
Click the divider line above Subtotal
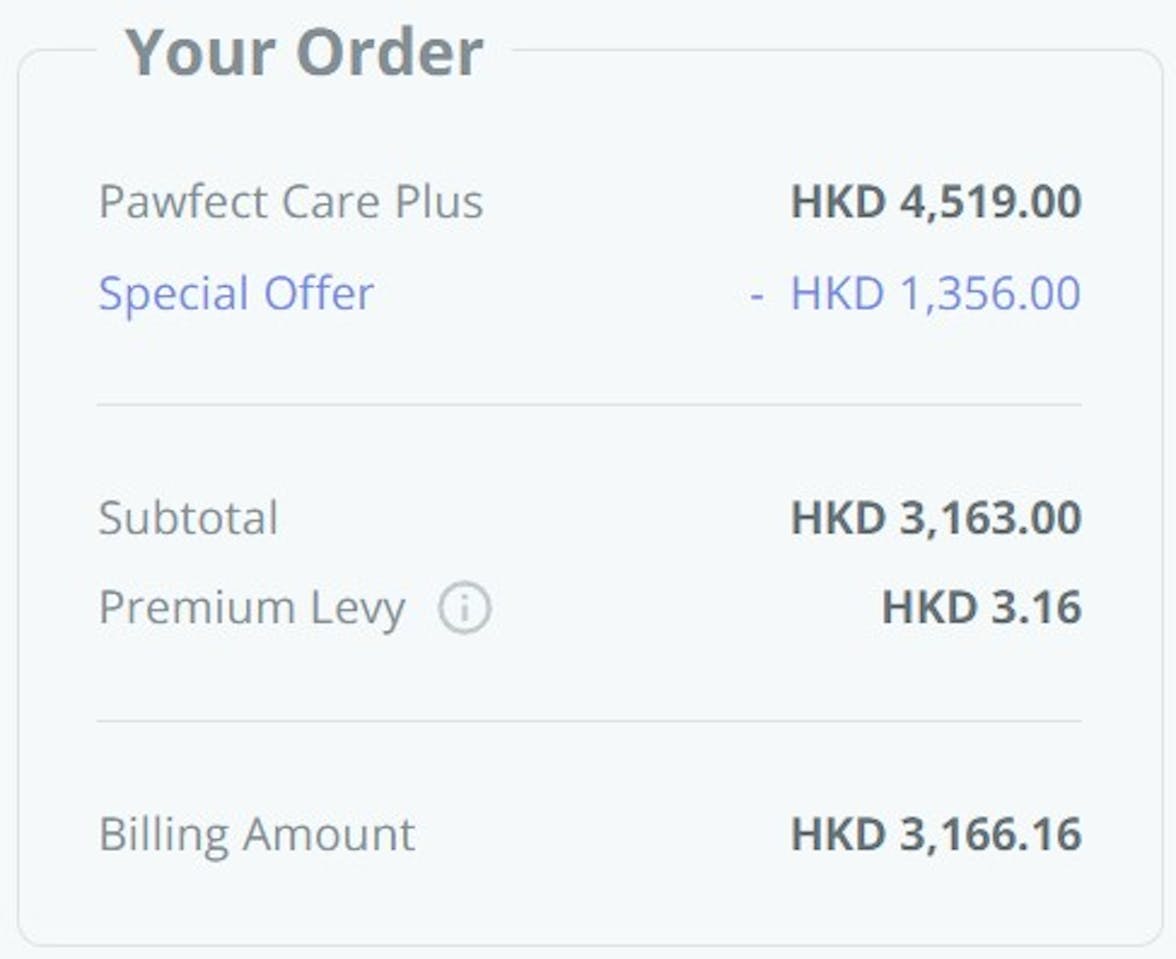pyautogui.click(x=590, y=405)
